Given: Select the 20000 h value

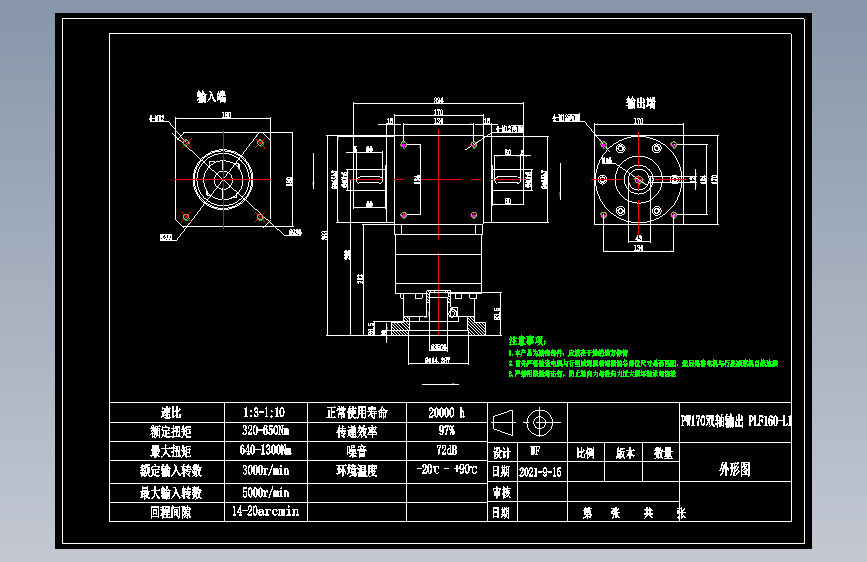Looking at the screenshot, I should point(446,413).
